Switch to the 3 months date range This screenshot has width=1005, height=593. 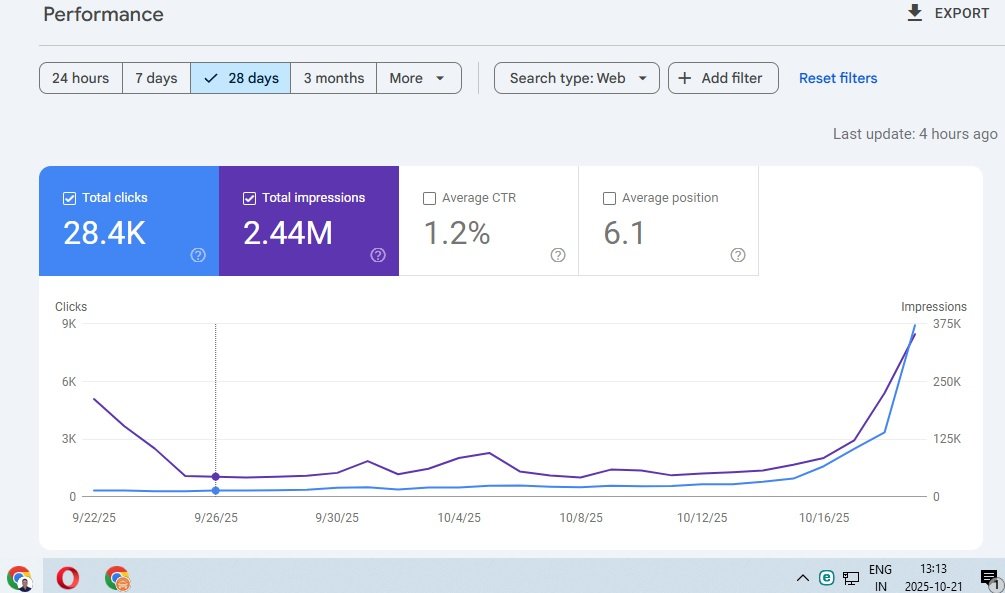(333, 78)
